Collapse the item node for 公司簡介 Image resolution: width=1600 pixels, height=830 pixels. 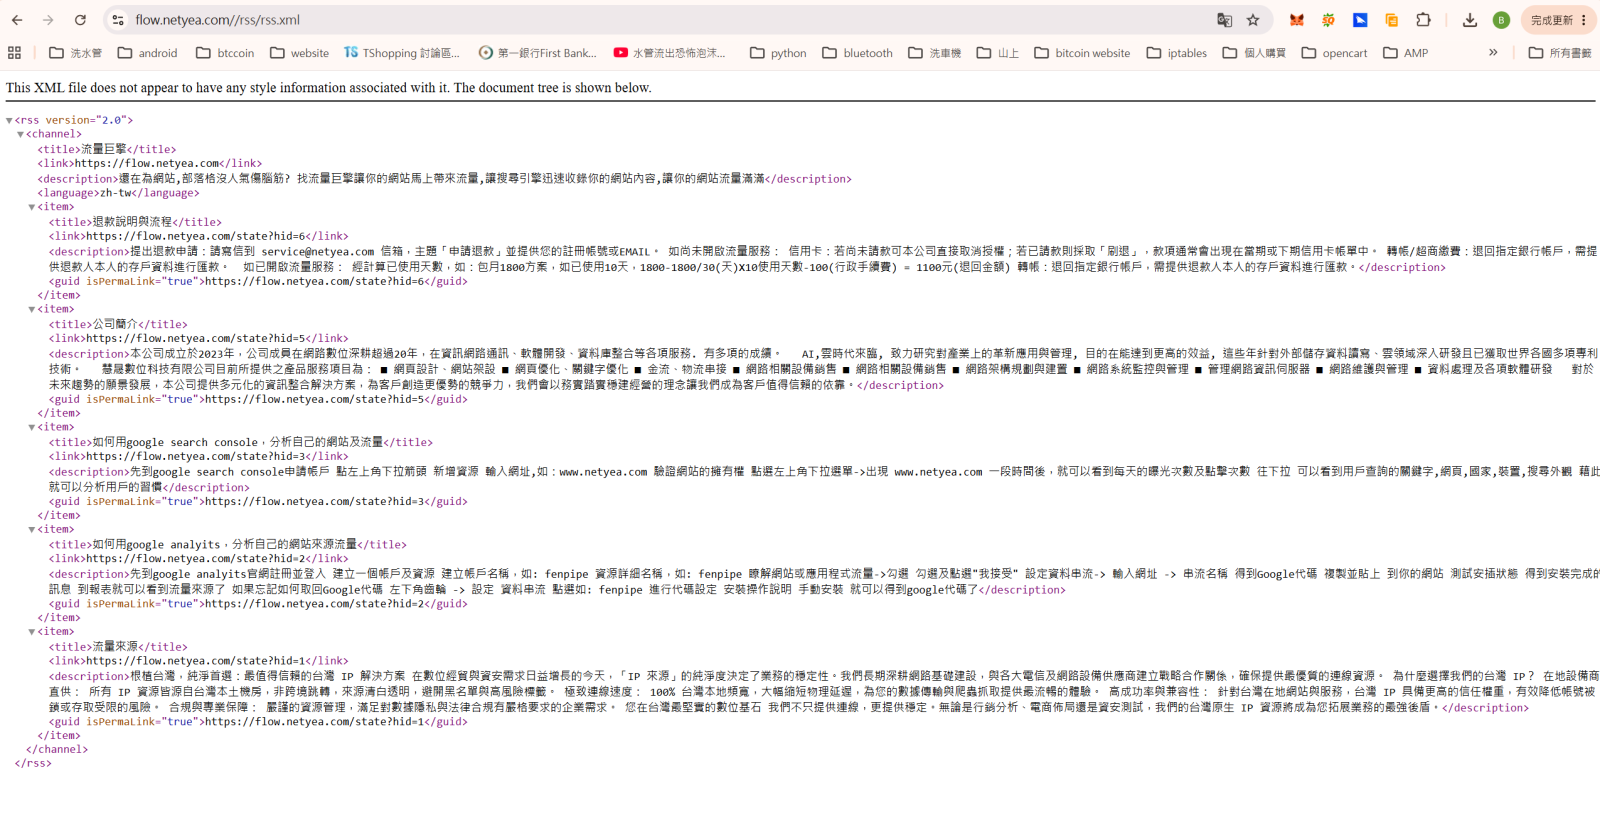(32, 309)
